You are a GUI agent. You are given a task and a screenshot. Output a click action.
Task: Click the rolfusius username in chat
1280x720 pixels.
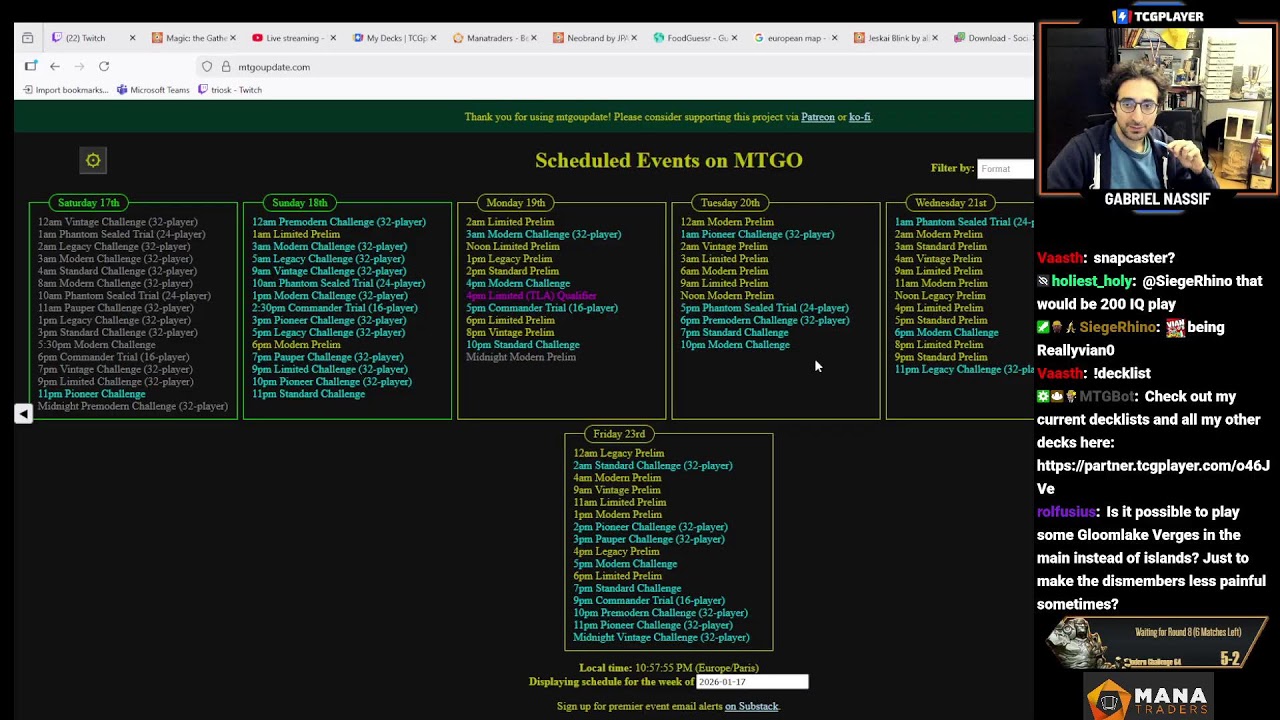coord(1066,512)
